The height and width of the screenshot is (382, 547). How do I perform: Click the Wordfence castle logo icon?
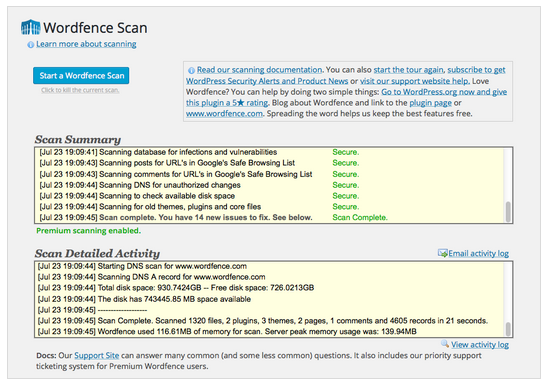pos(31,27)
